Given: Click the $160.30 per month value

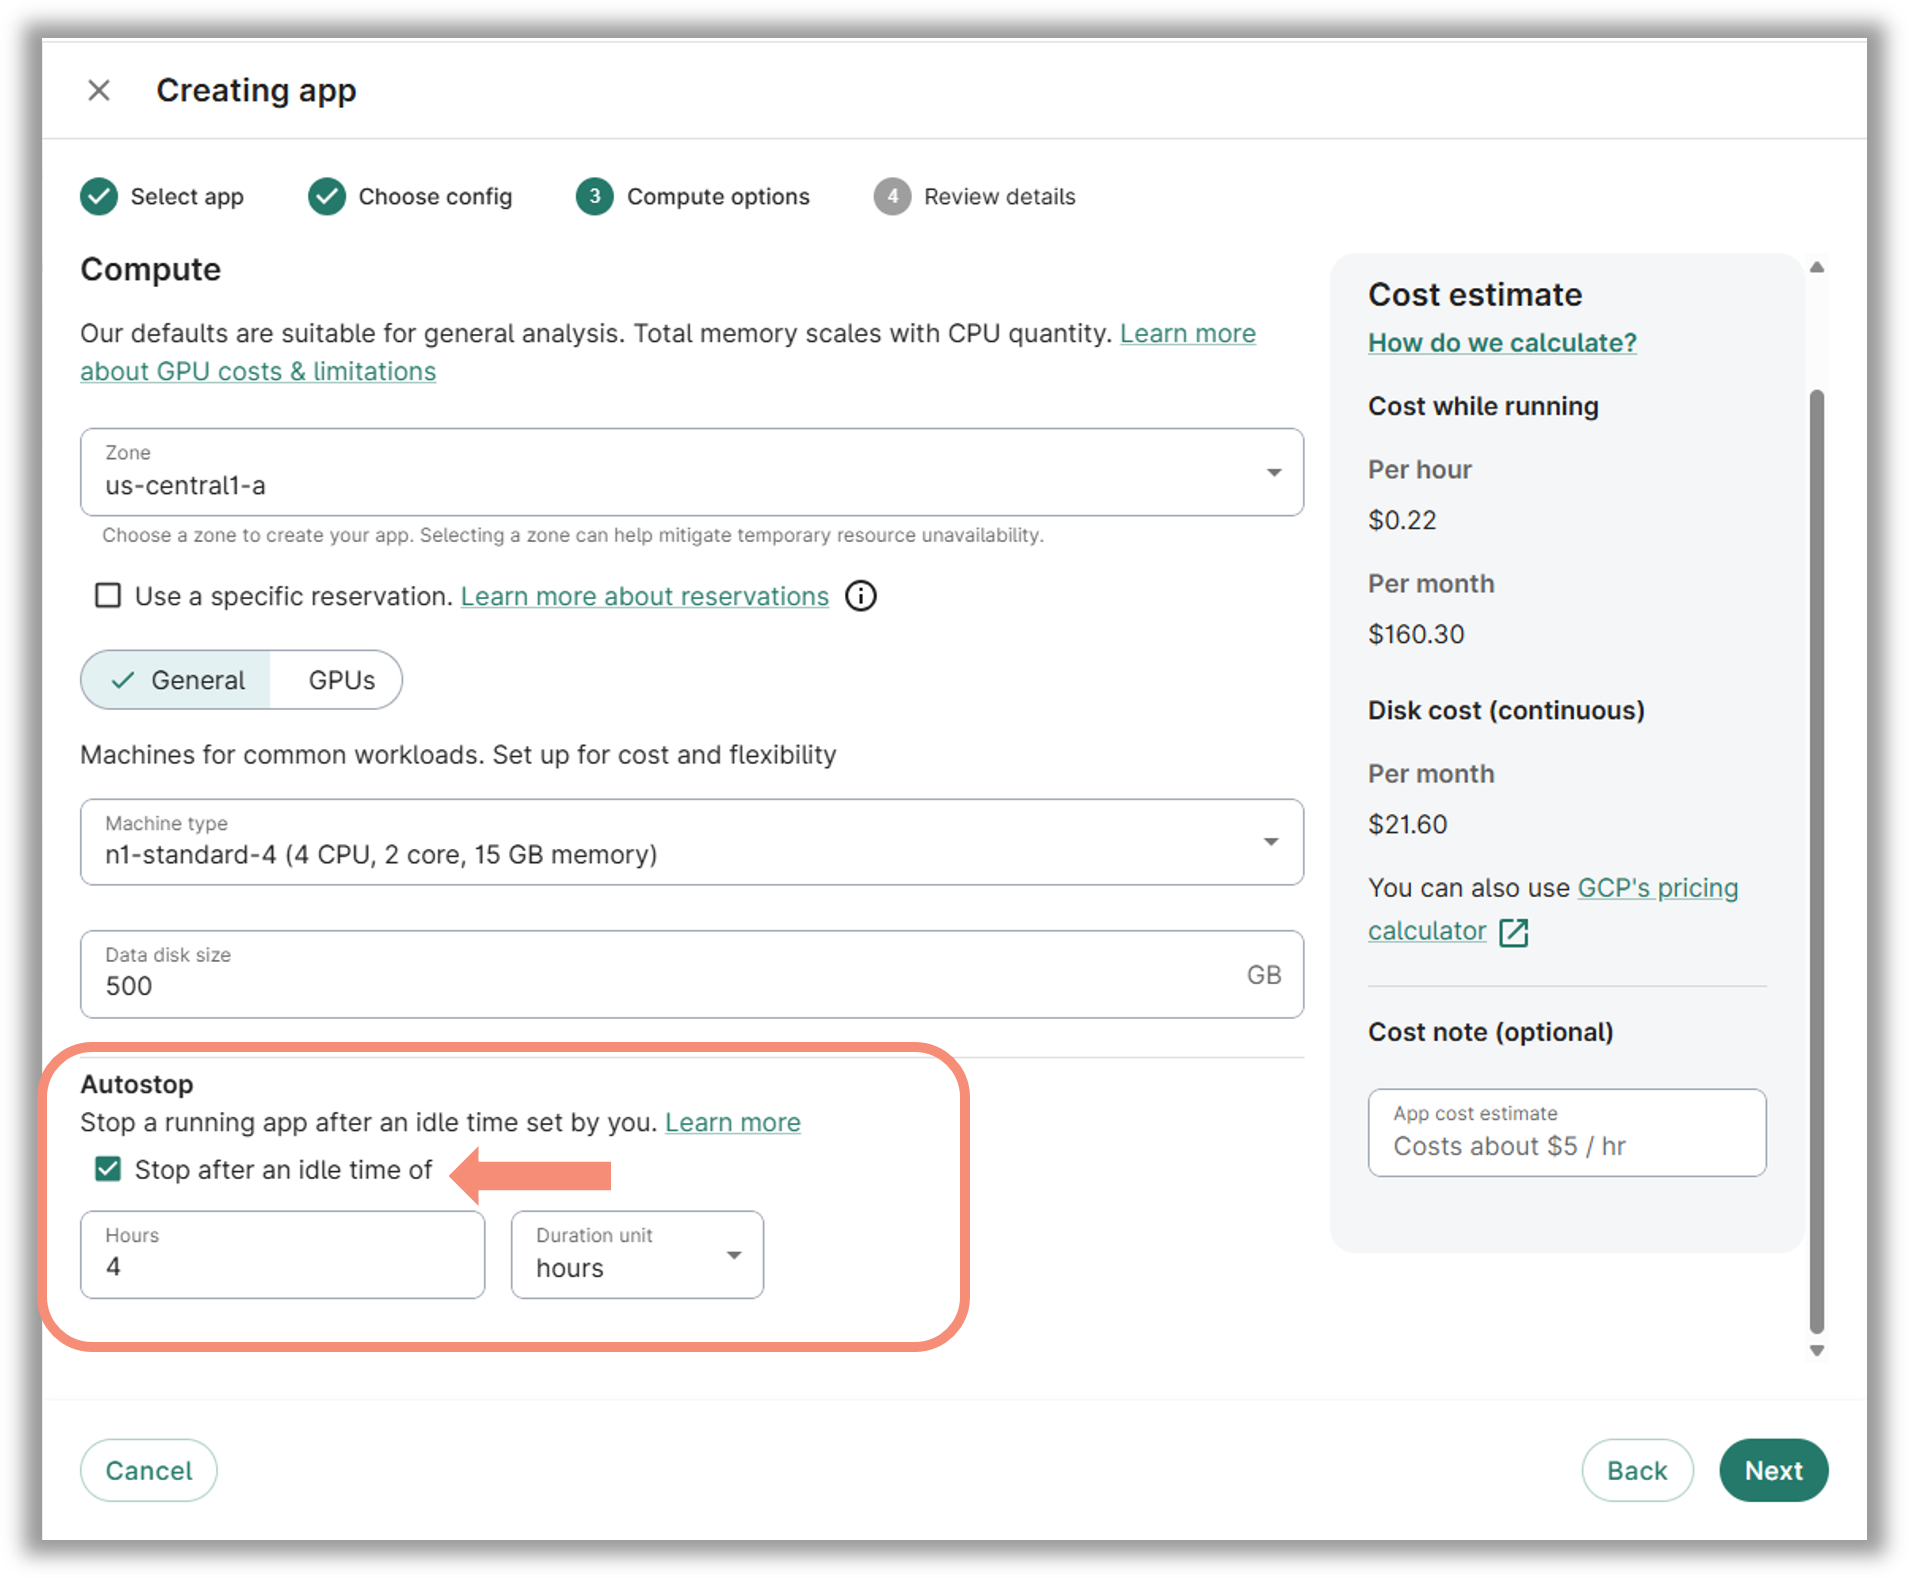Looking at the screenshot, I should [x=1416, y=634].
